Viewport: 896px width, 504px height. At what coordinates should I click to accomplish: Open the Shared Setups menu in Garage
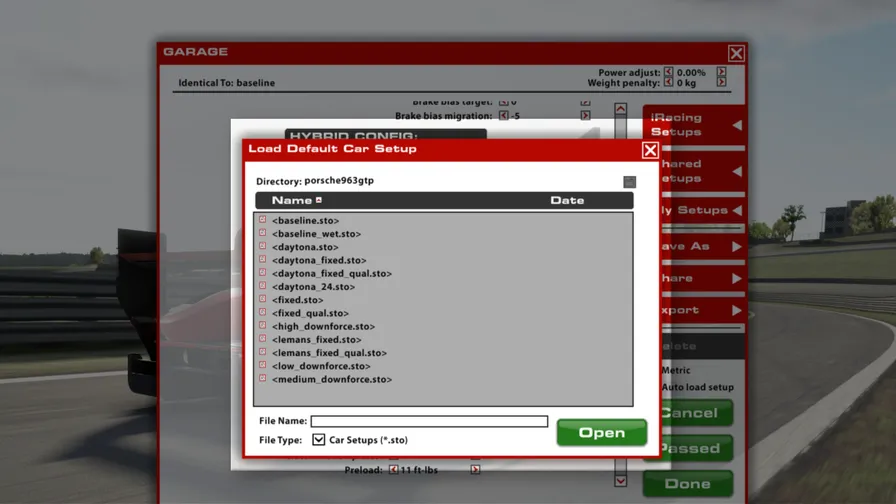pos(703,171)
